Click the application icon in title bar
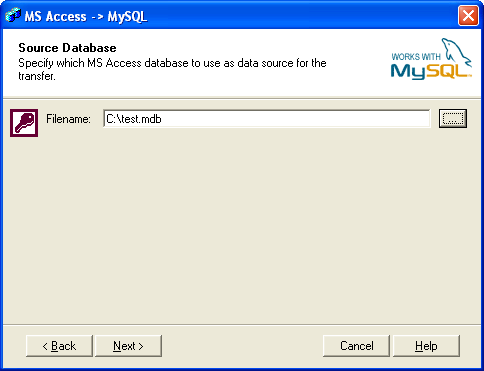 pyautogui.click(x=13, y=15)
